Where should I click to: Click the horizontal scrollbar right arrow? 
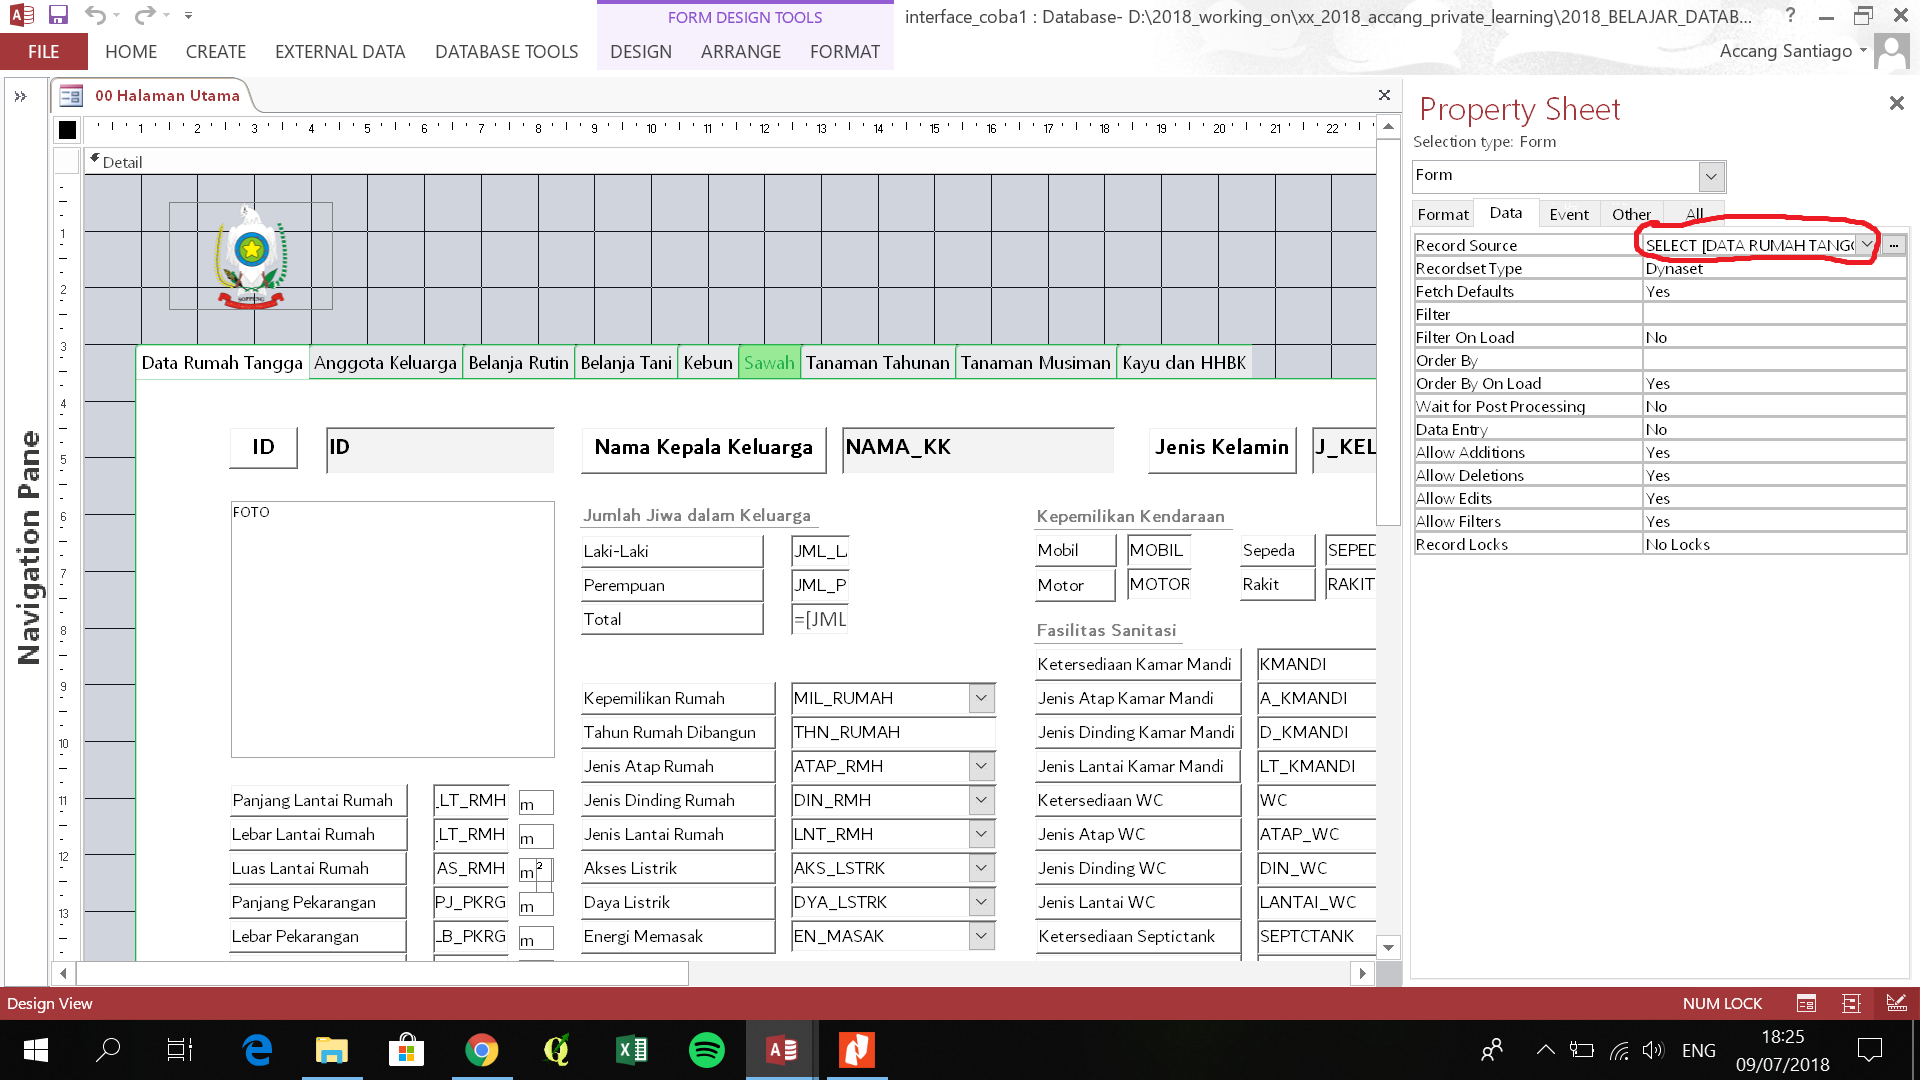click(1362, 973)
